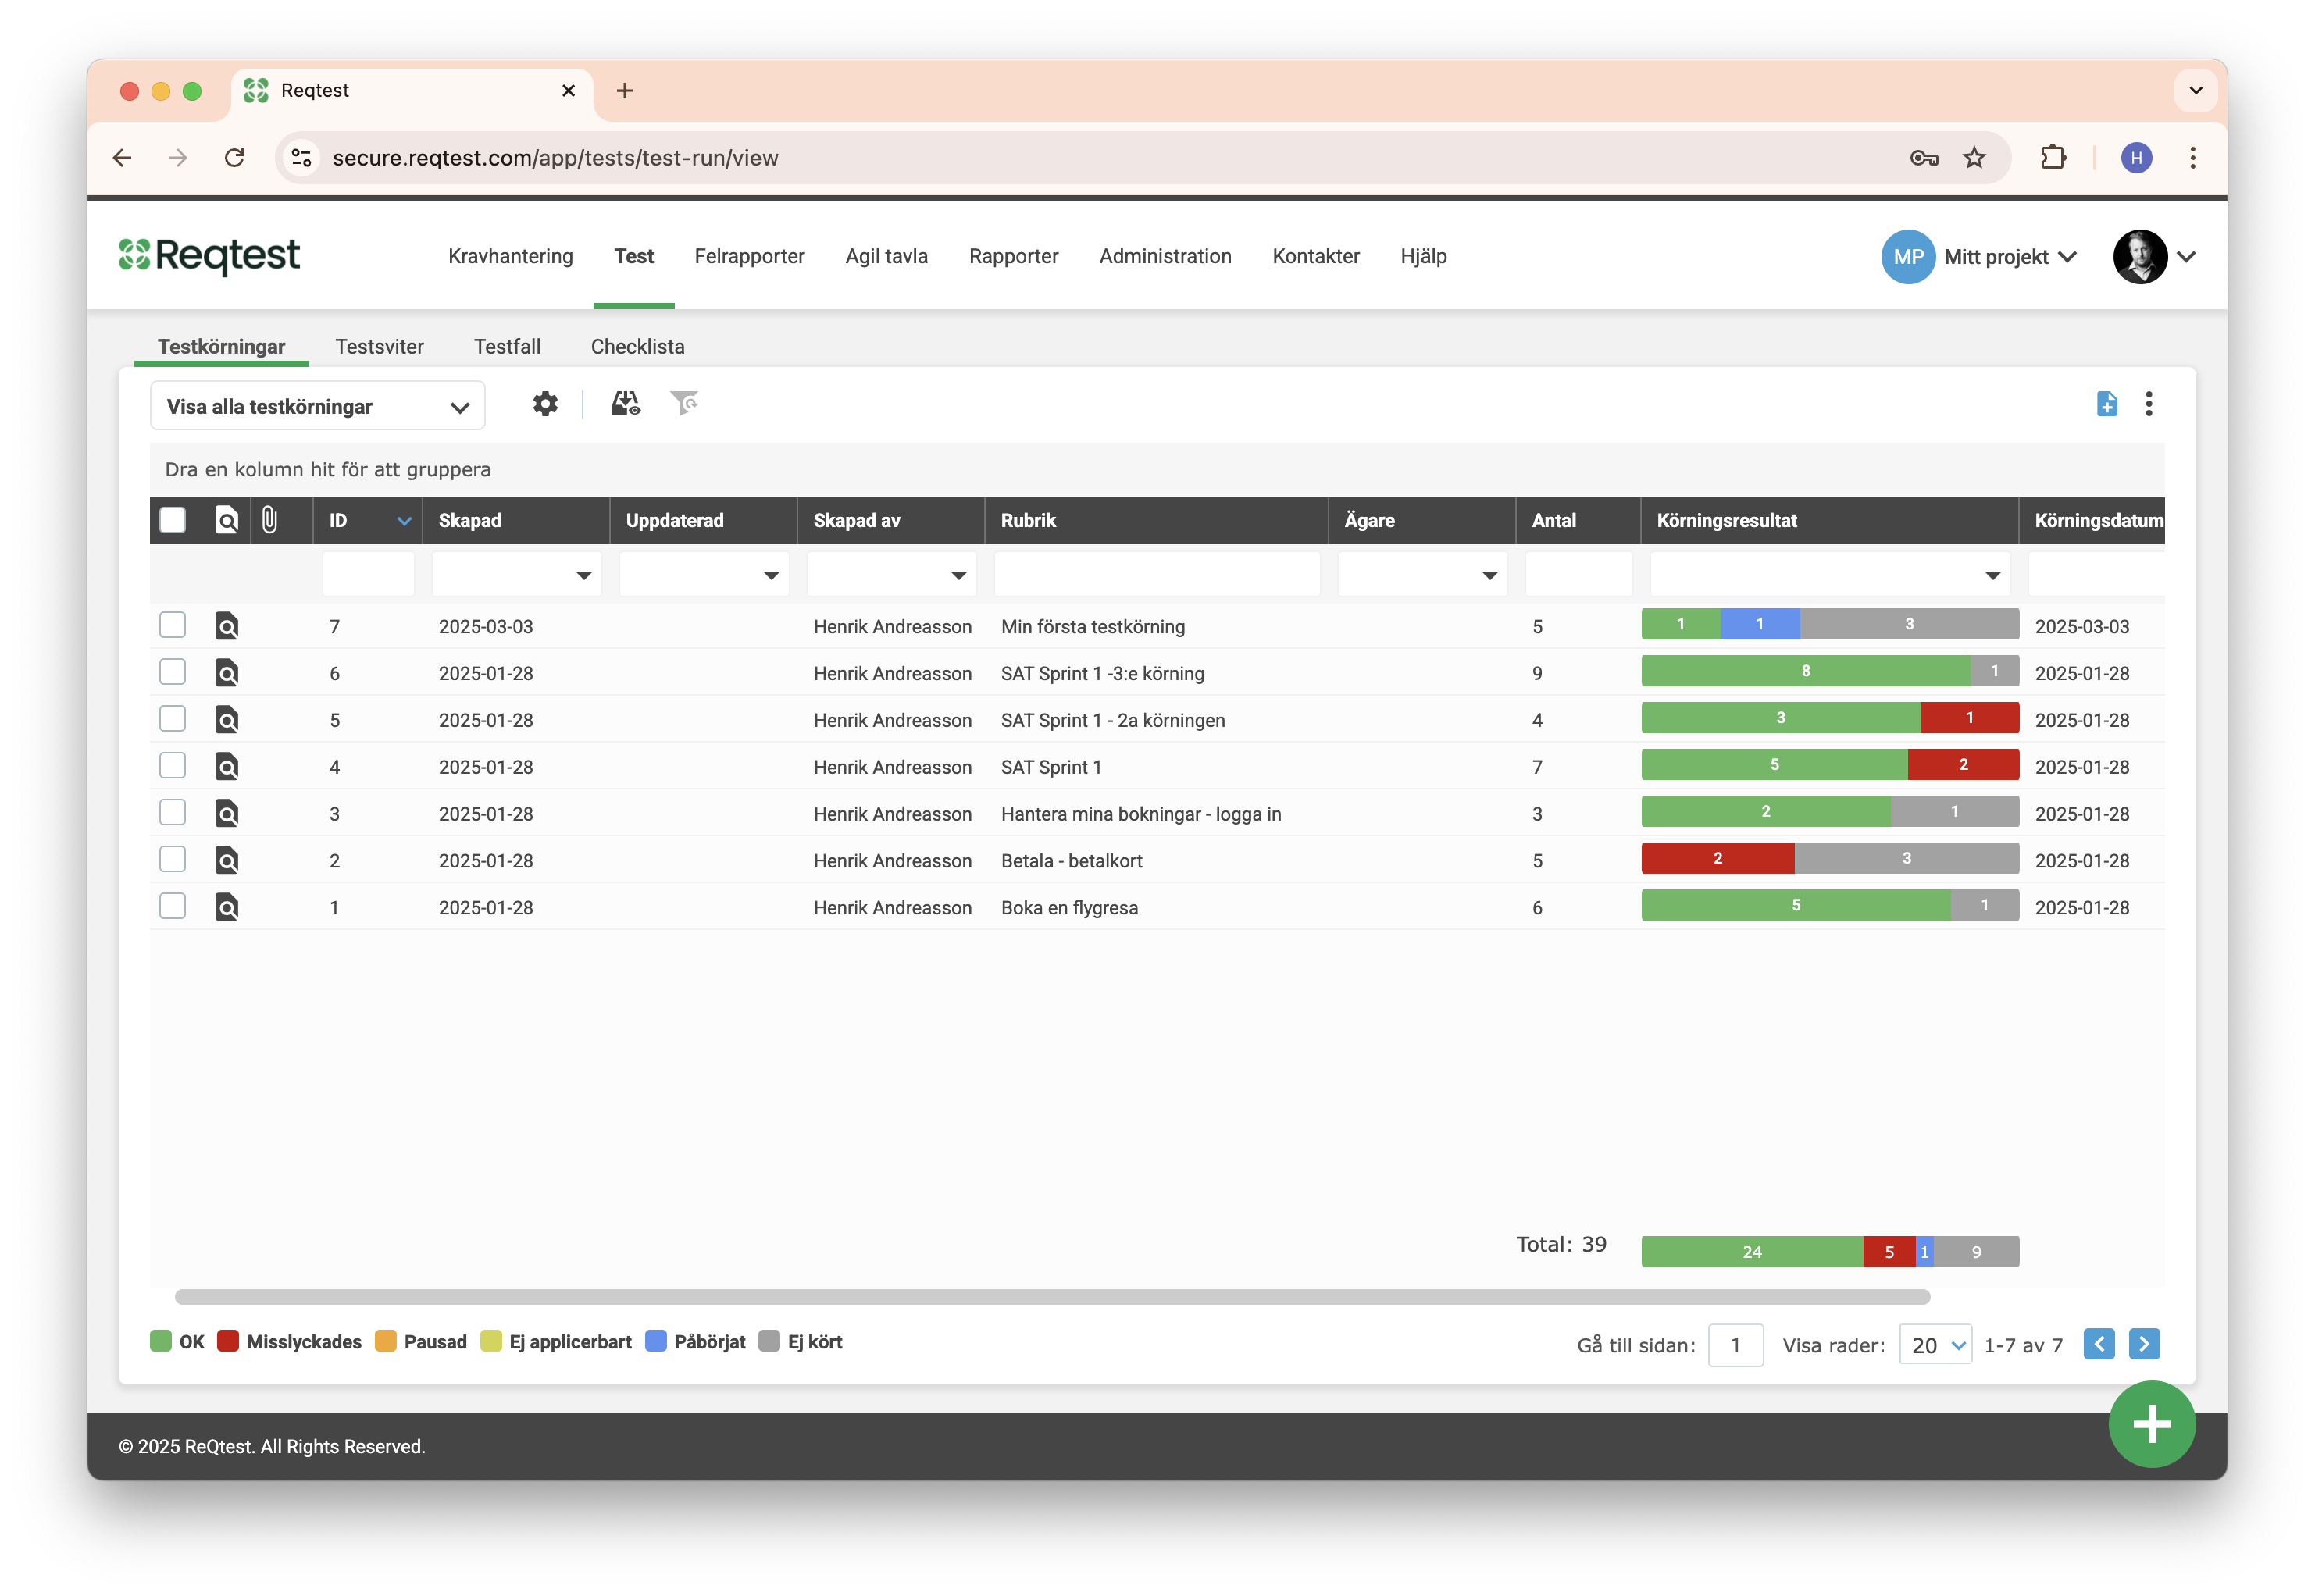Viewport: 2315px width, 1596px height.
Task: Switch to the Testfall tab
Action: [507, 347]
